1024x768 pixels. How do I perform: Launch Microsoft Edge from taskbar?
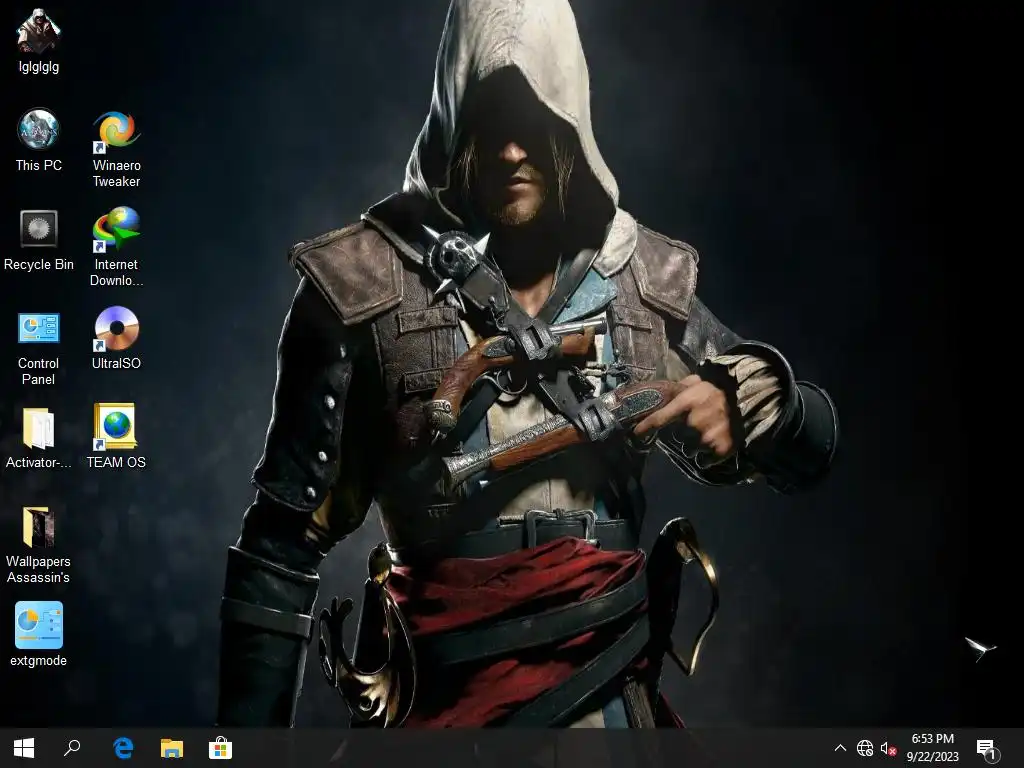123,748
